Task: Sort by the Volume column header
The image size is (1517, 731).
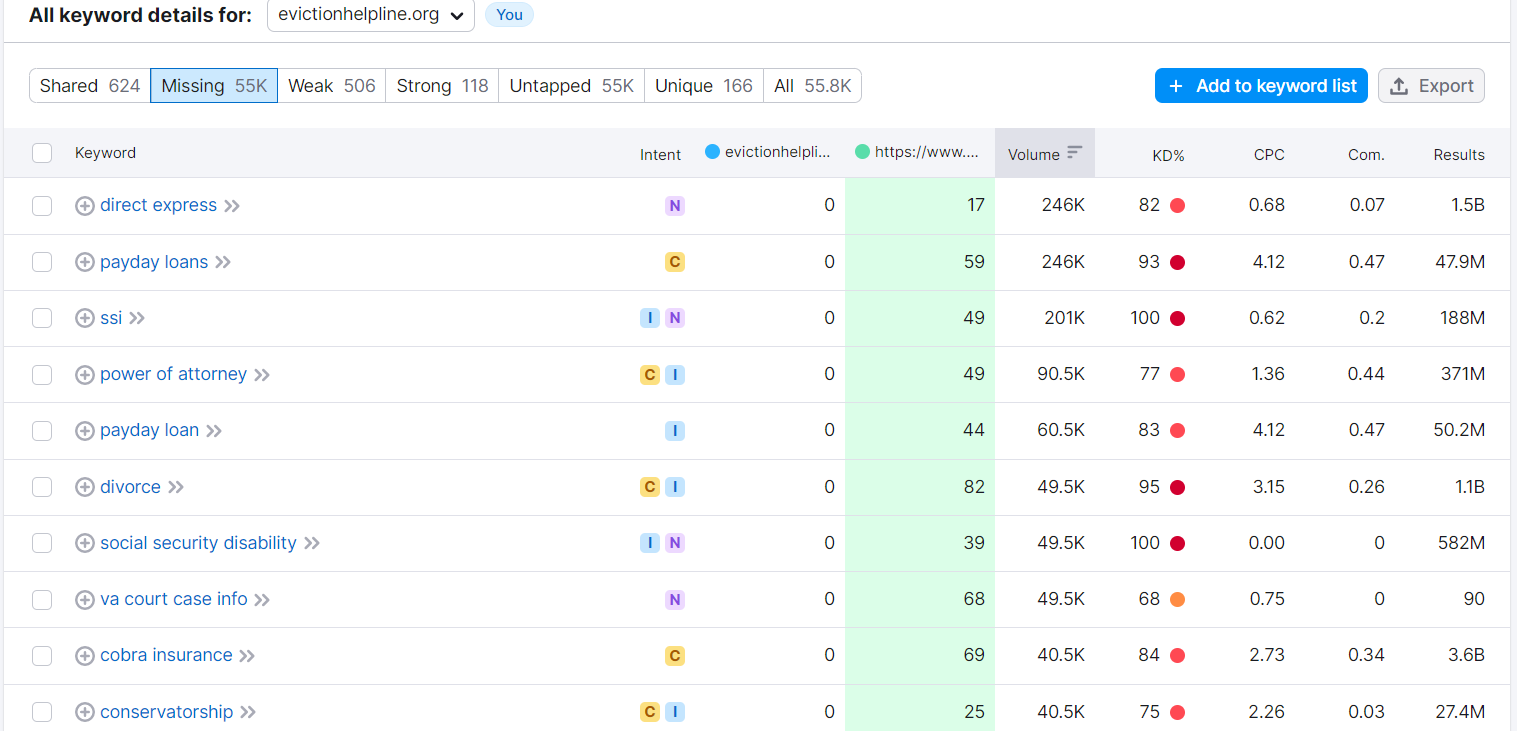Action: pos(1045,154)
